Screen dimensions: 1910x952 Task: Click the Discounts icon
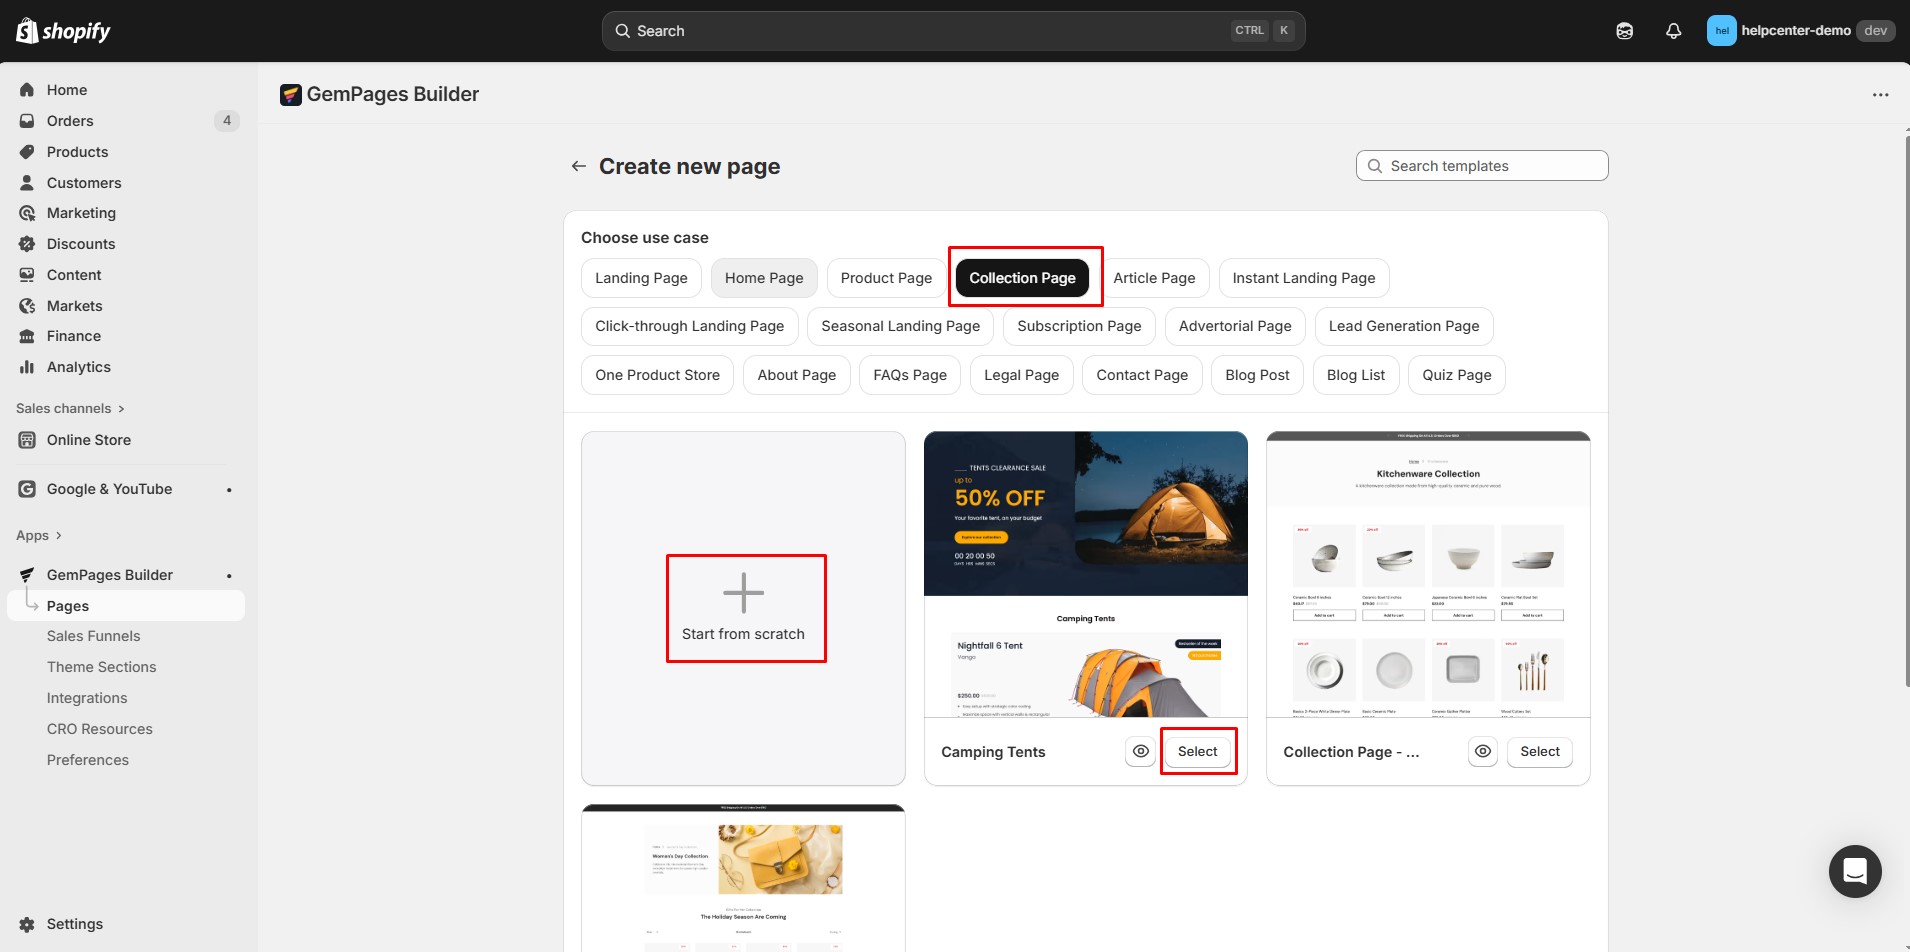pyautogui.click(x=28, y=243)
